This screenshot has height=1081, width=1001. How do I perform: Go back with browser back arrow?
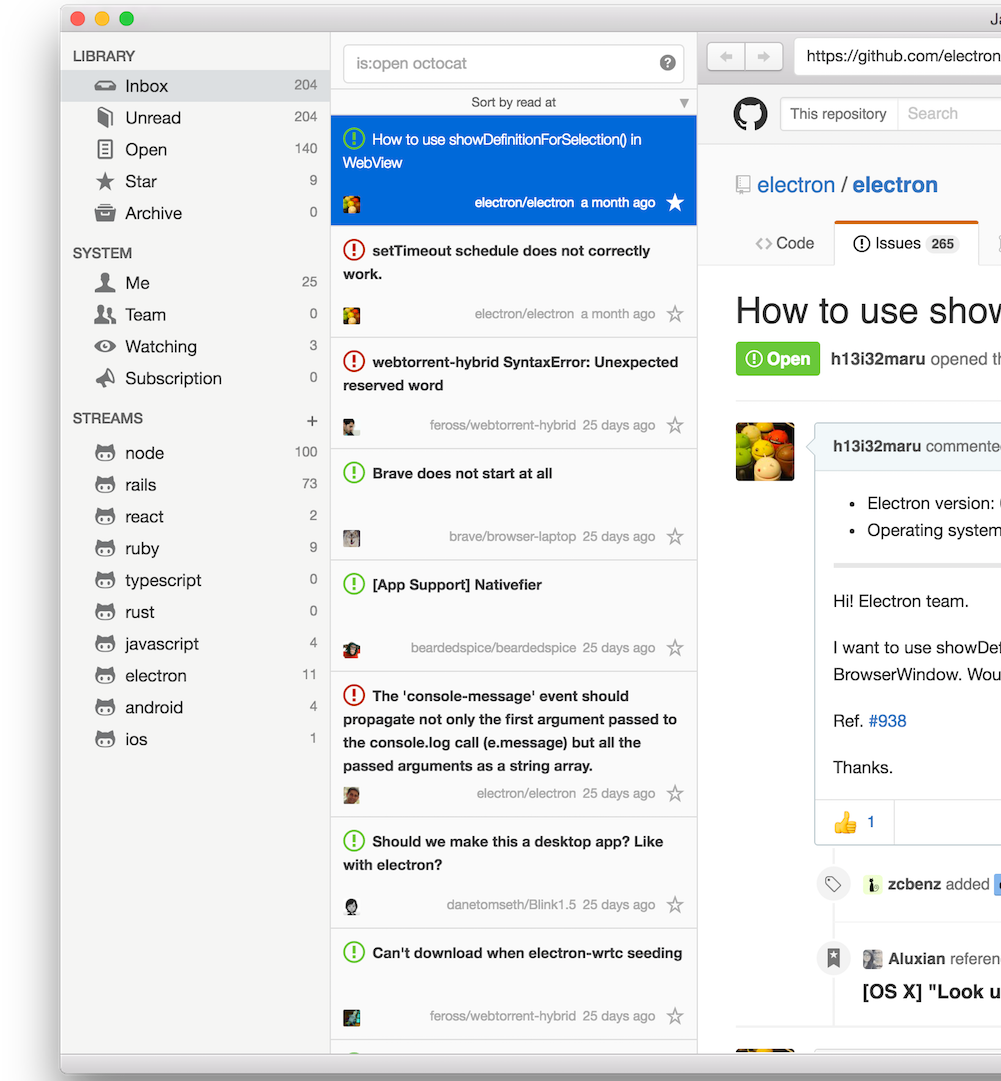pyautogui.click(x=726, y=57)
